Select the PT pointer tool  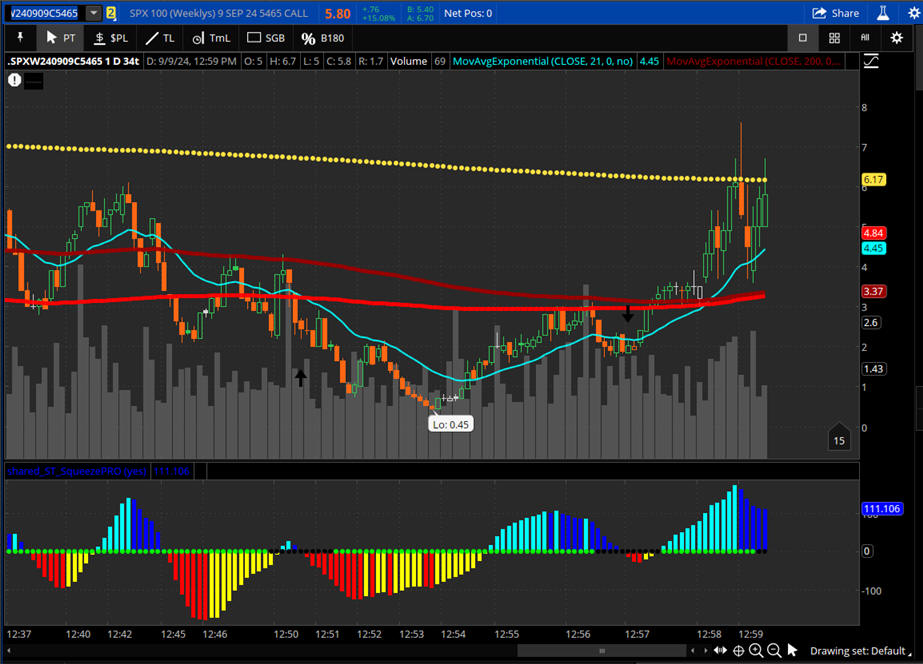60,37
